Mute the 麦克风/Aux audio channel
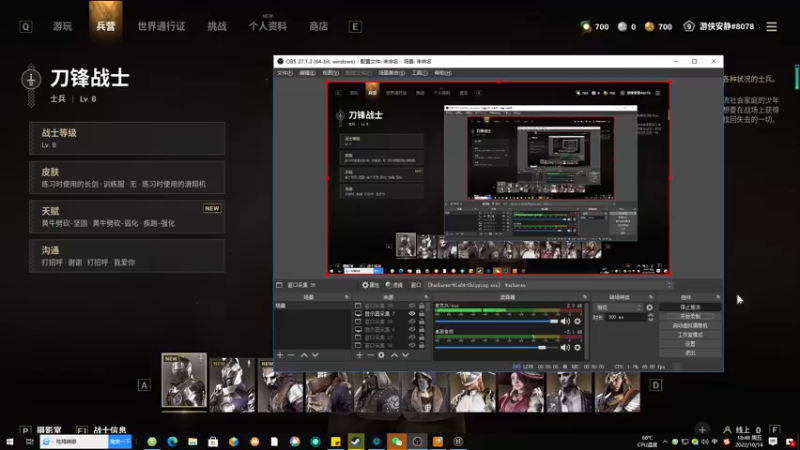 [565, 321]
